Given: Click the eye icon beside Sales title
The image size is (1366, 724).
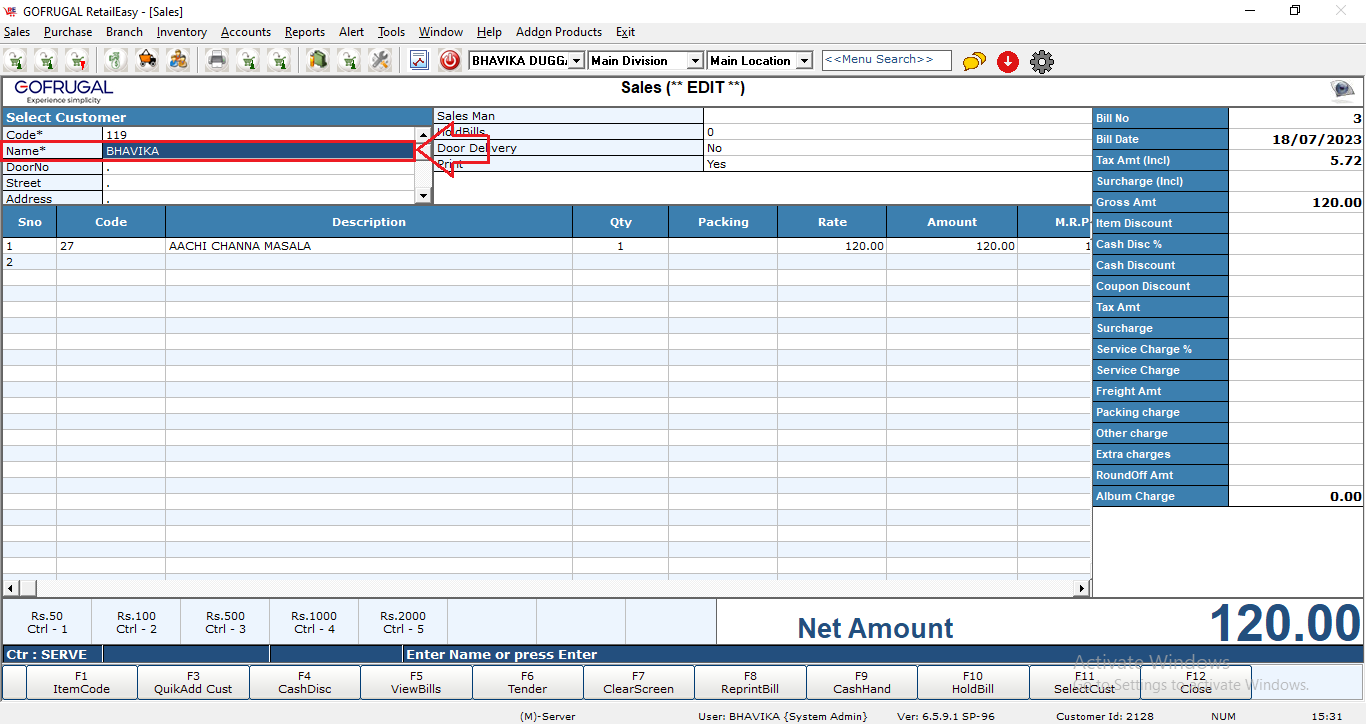Looking at the screenshot, I should (x=1341, y=91).
